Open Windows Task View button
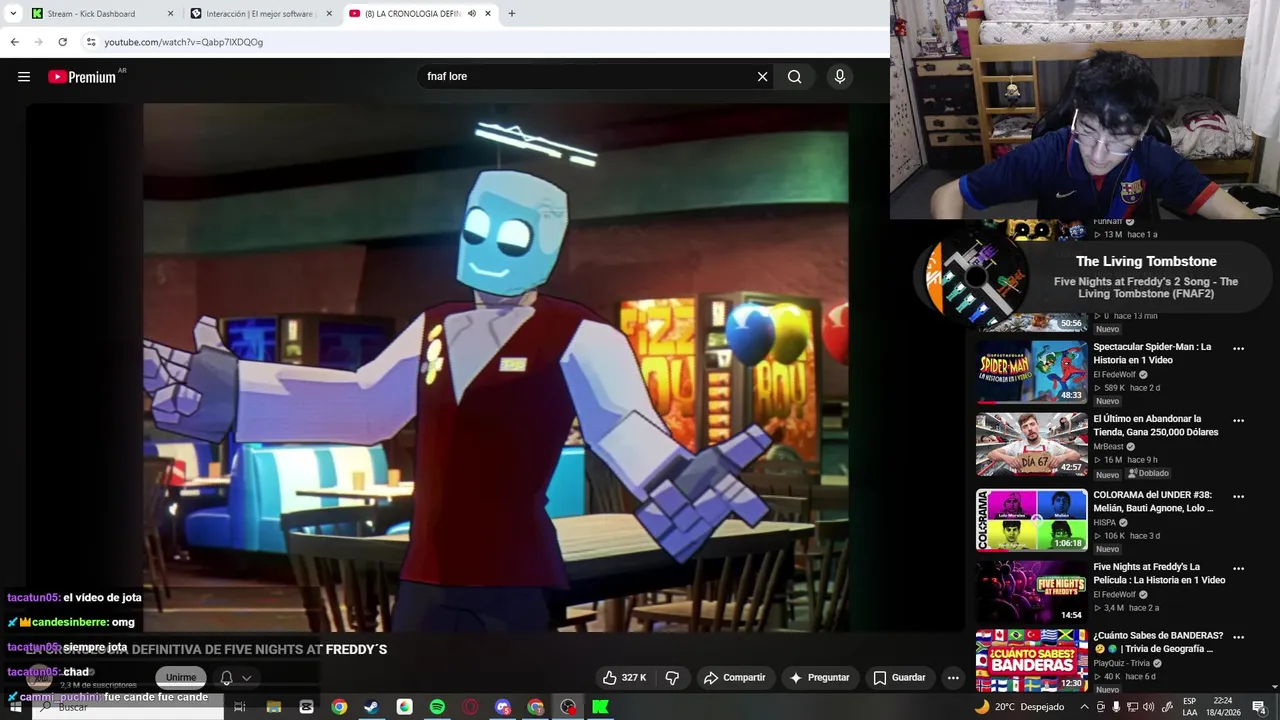1280x720 pixels. [240, 707]
